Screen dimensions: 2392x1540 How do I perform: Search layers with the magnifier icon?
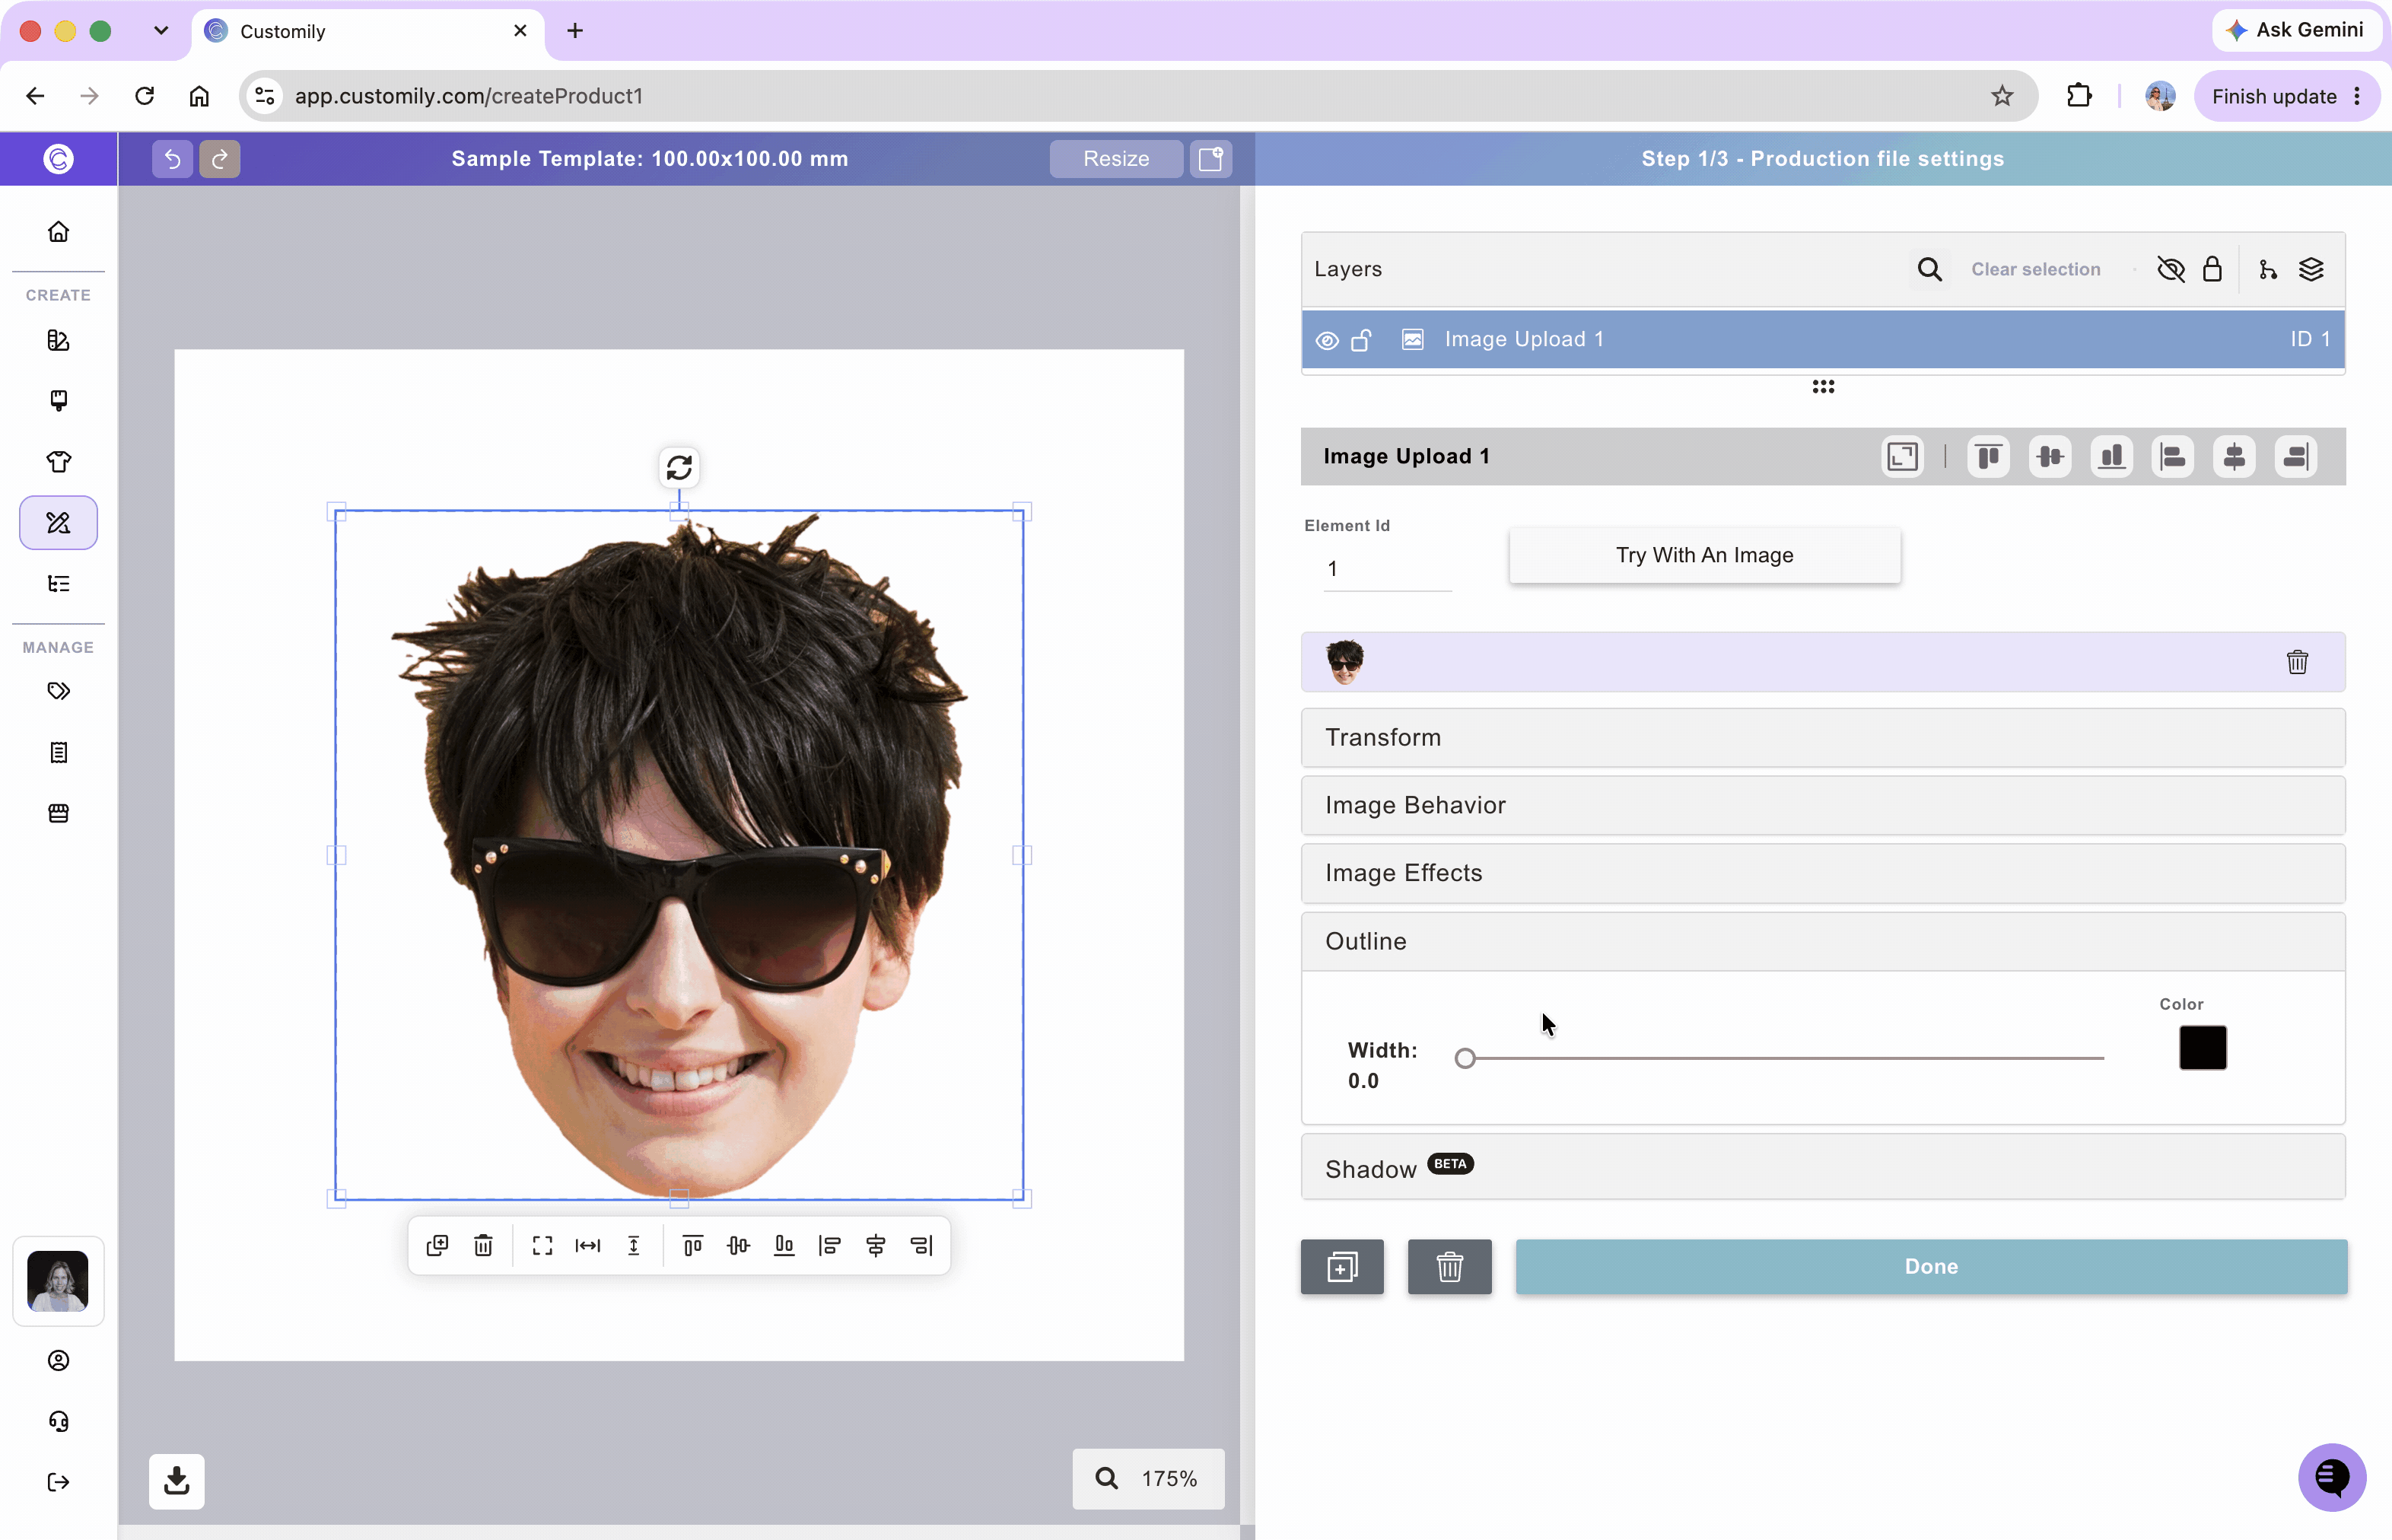point(1929,270)
